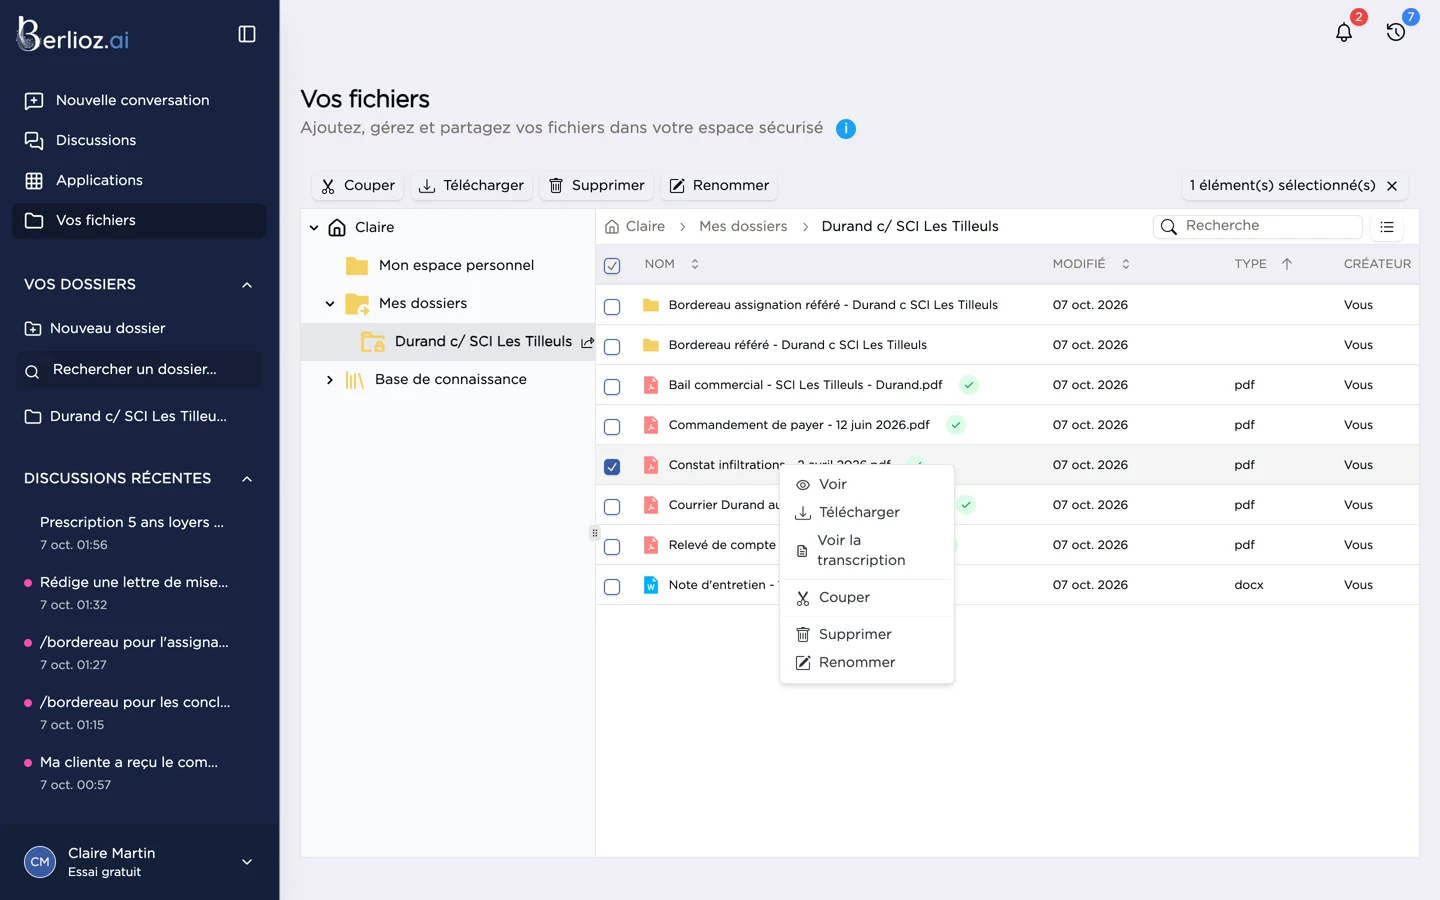Check the Relevé de compte checkbox

[x=612, y=547]
